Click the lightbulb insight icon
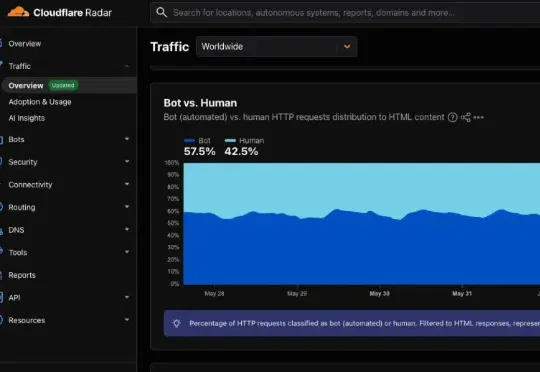Screen dimensions: 540x372 [x=177, y=323]
